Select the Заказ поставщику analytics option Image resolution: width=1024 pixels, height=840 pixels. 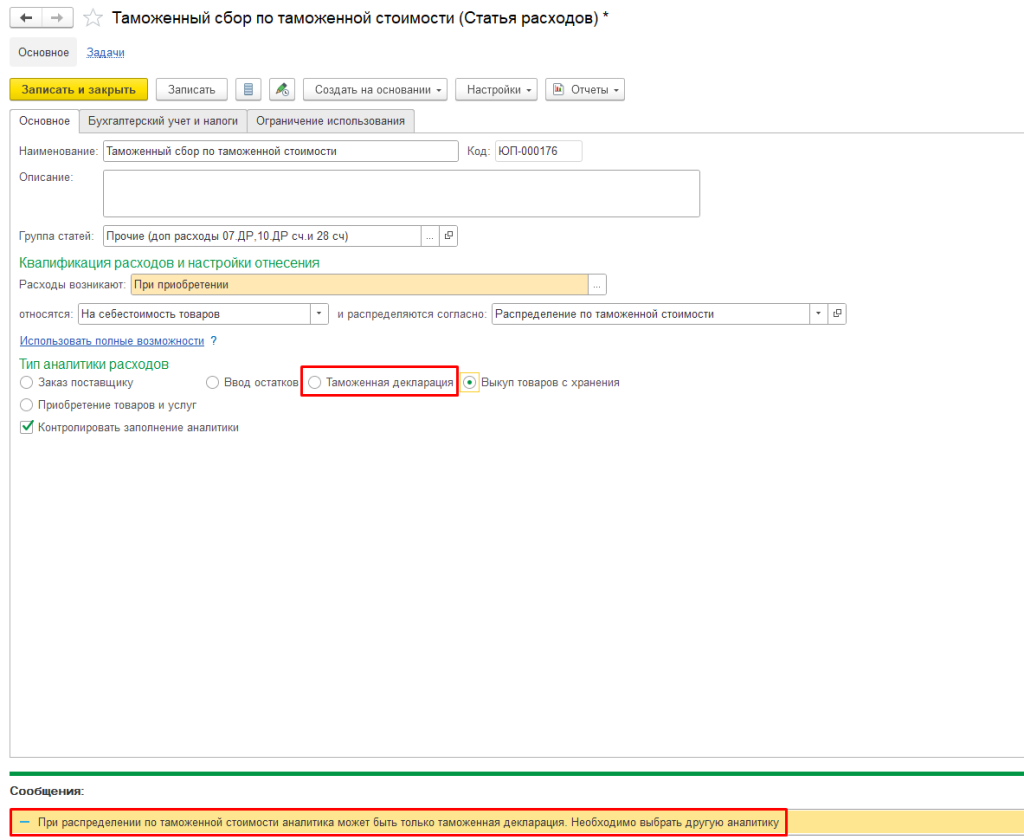tap(26, 382)
